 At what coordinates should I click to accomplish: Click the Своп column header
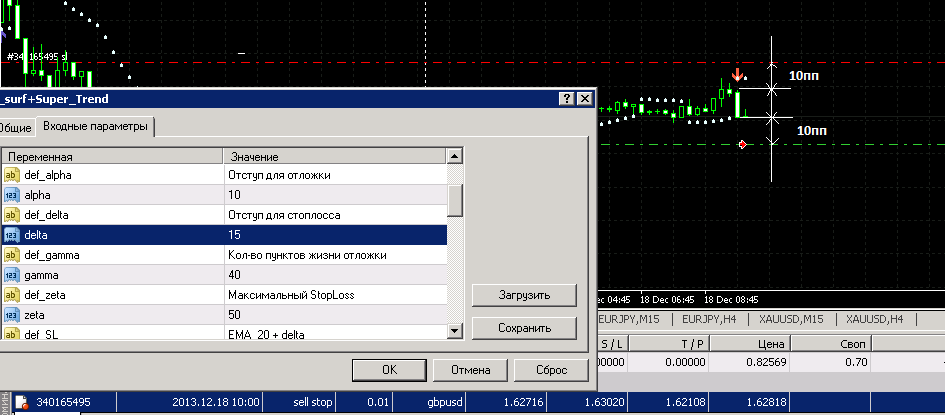coord(831,344)
